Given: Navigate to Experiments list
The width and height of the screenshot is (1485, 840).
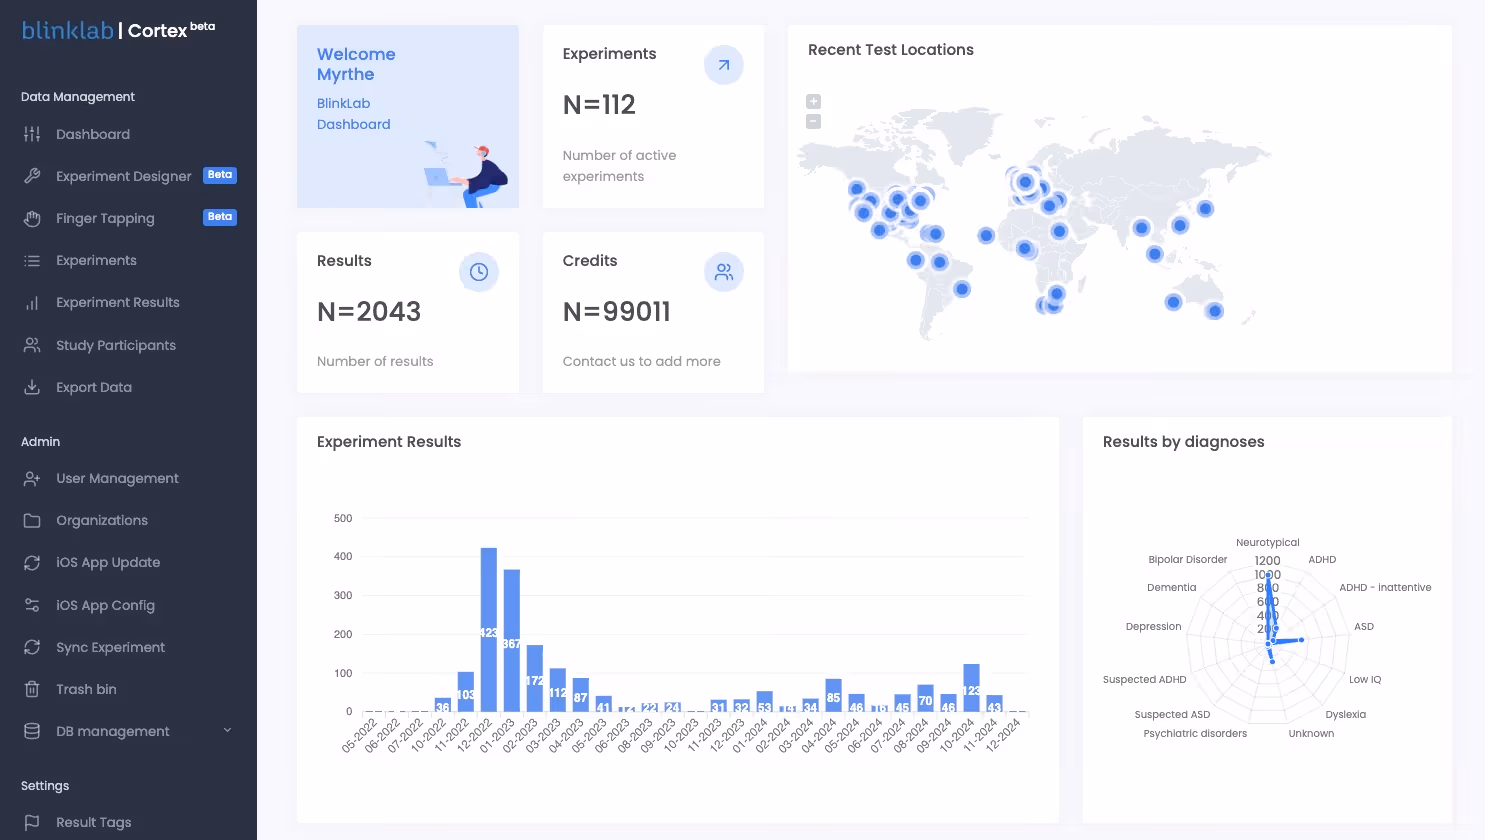Looking at the screenshot, I should point(96,261).
